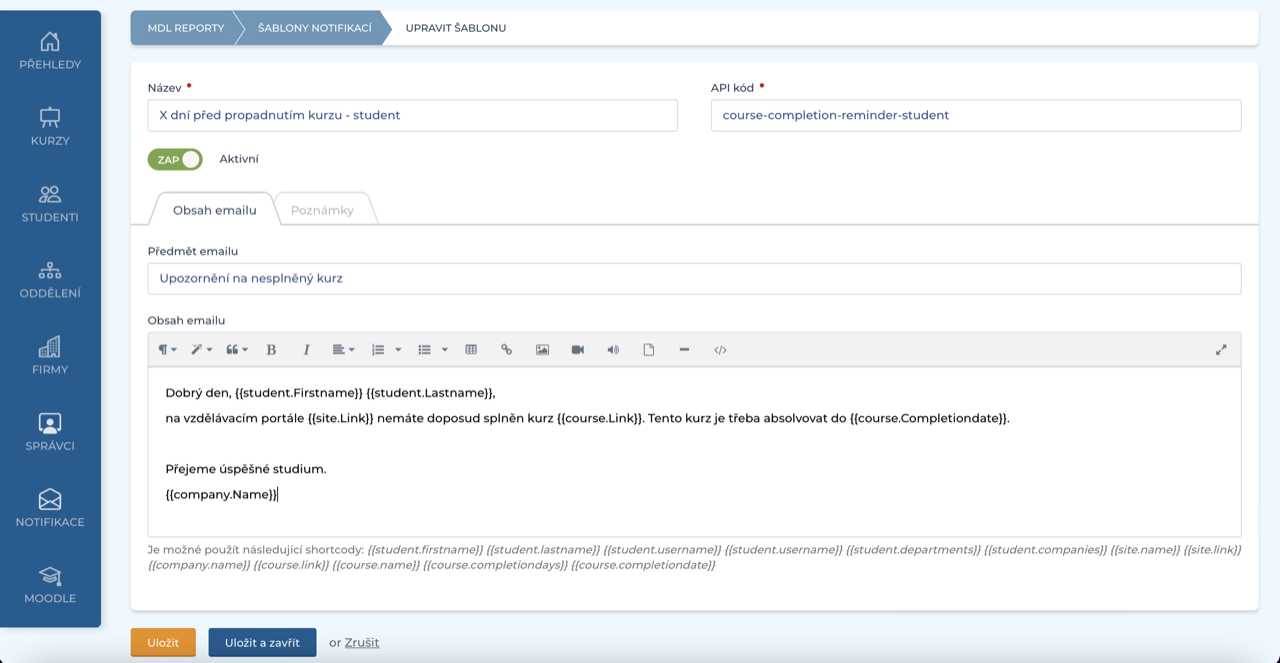This screenshot has width=1280, height=663.
Task: Expand the ordered list options arrow
Action: 398,350
